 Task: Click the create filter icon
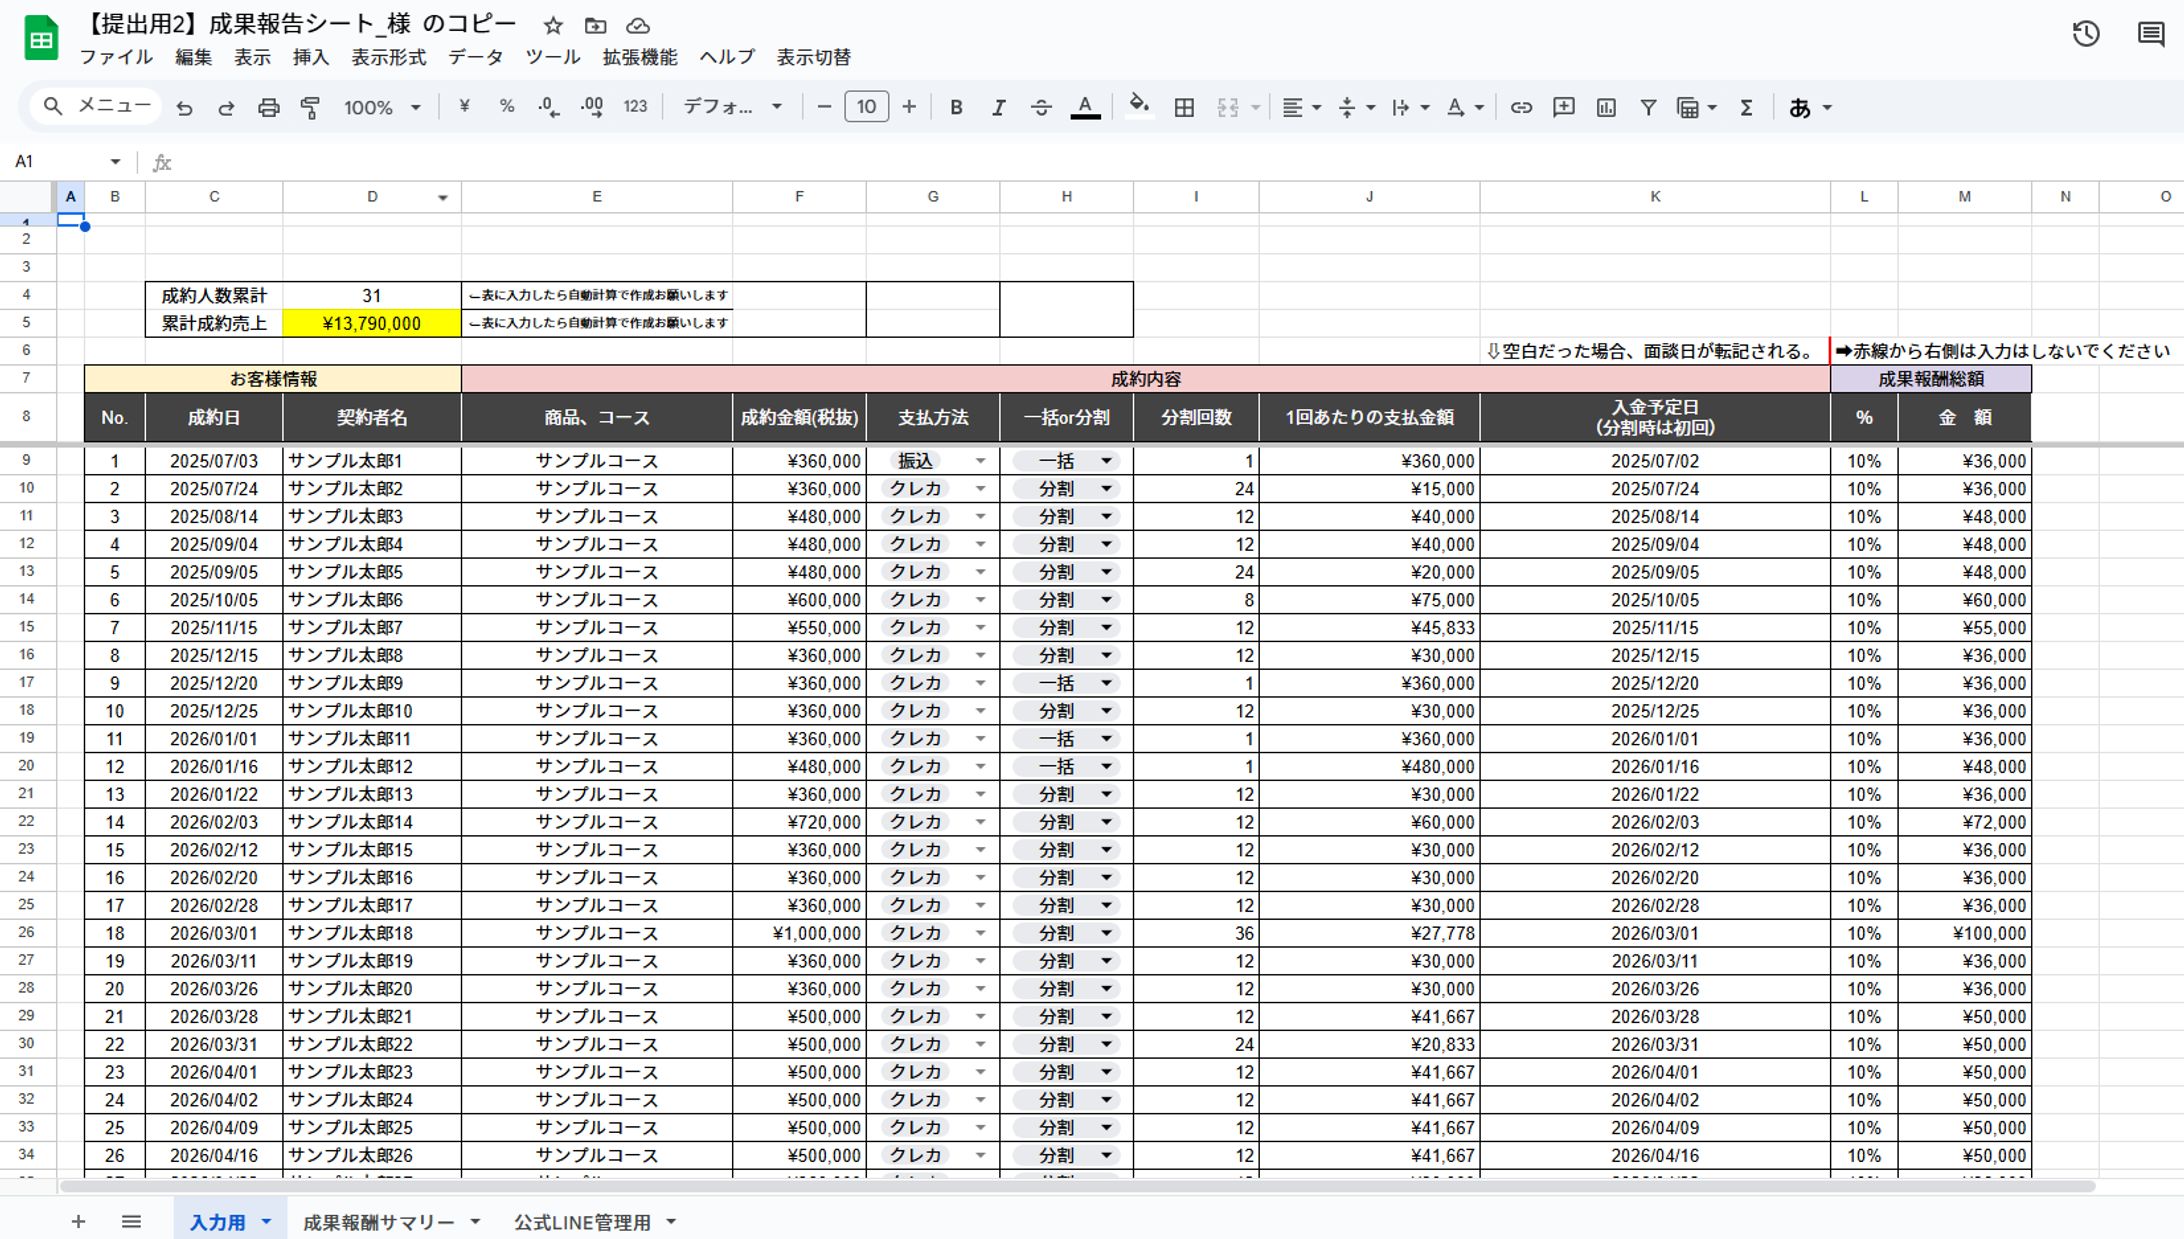pyautogui.click(x=1648, y=107)
